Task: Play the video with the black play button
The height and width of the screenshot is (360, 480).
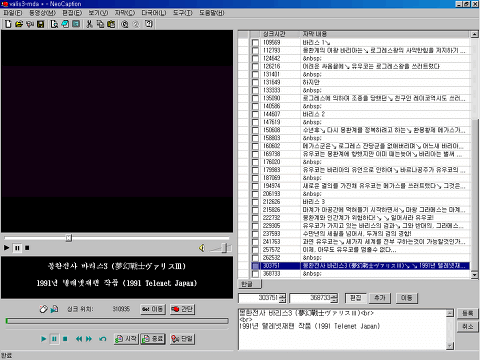Action: pos(6,248)
